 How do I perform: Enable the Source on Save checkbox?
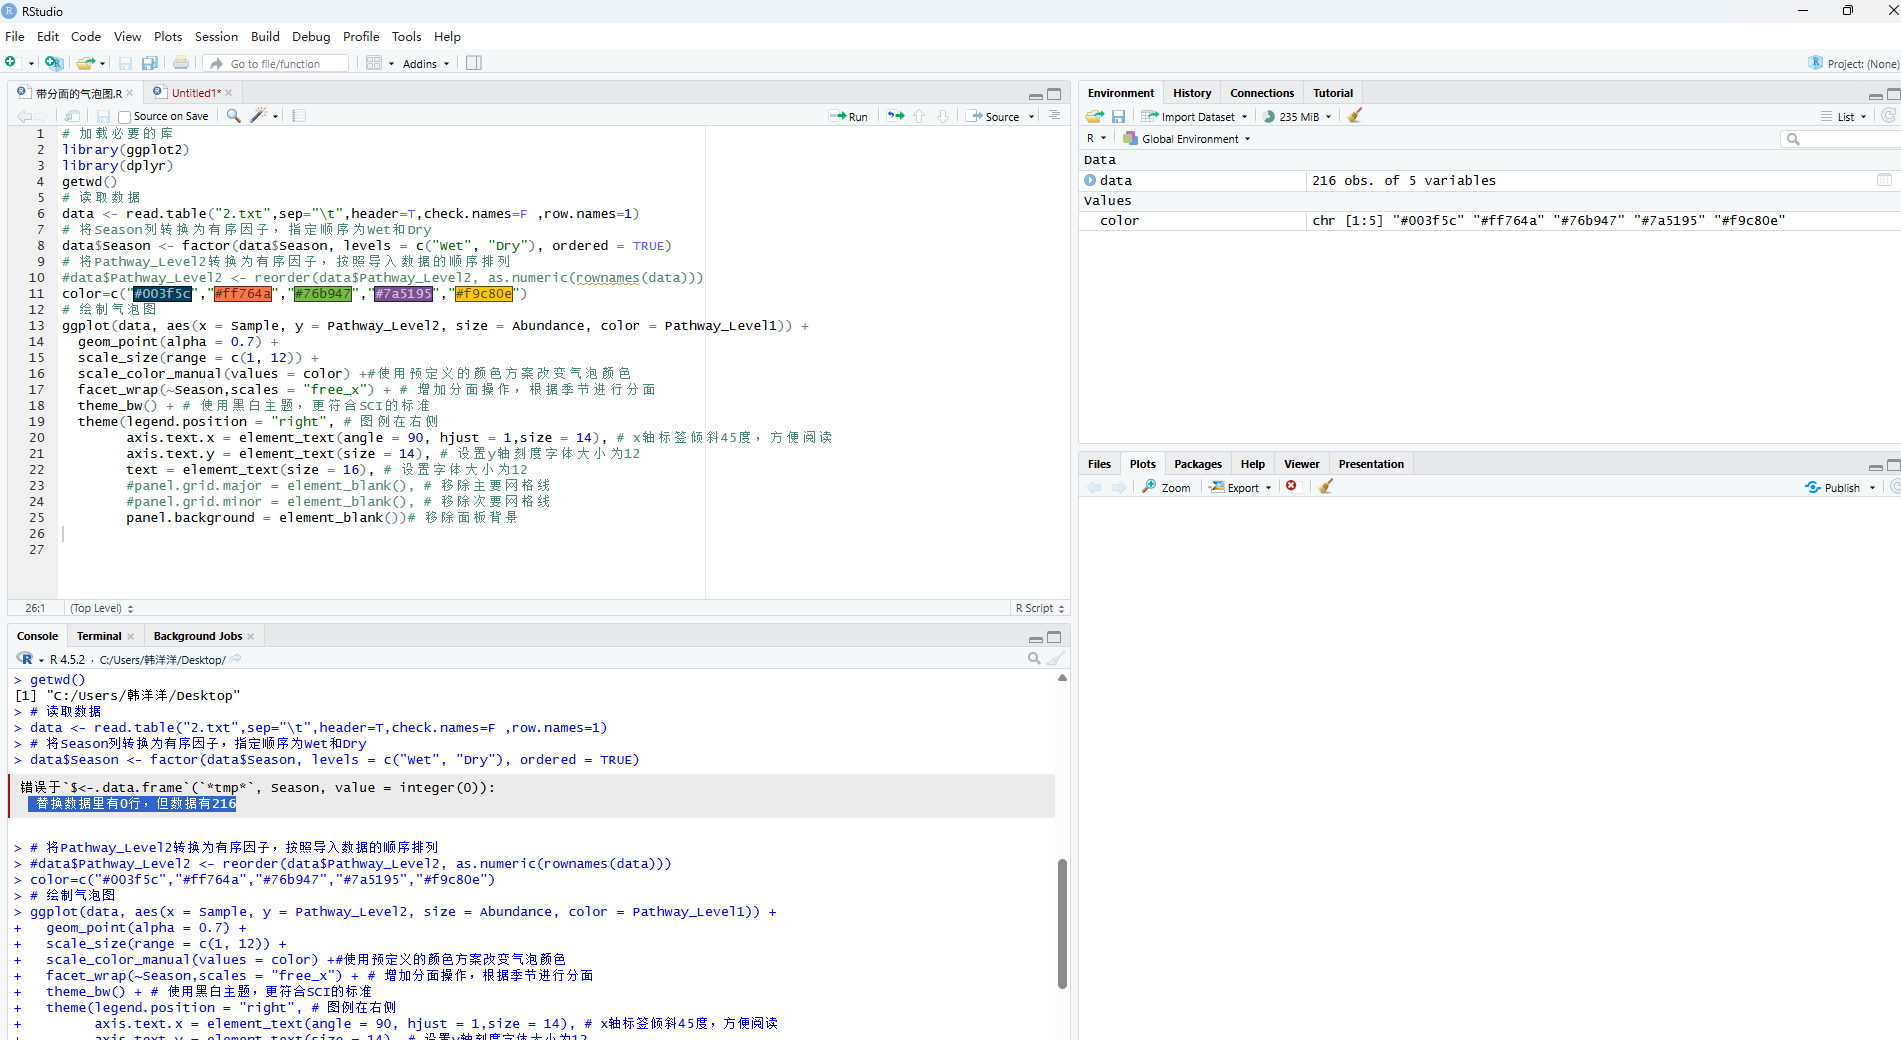pyautogui.click(x=125, y=117)
